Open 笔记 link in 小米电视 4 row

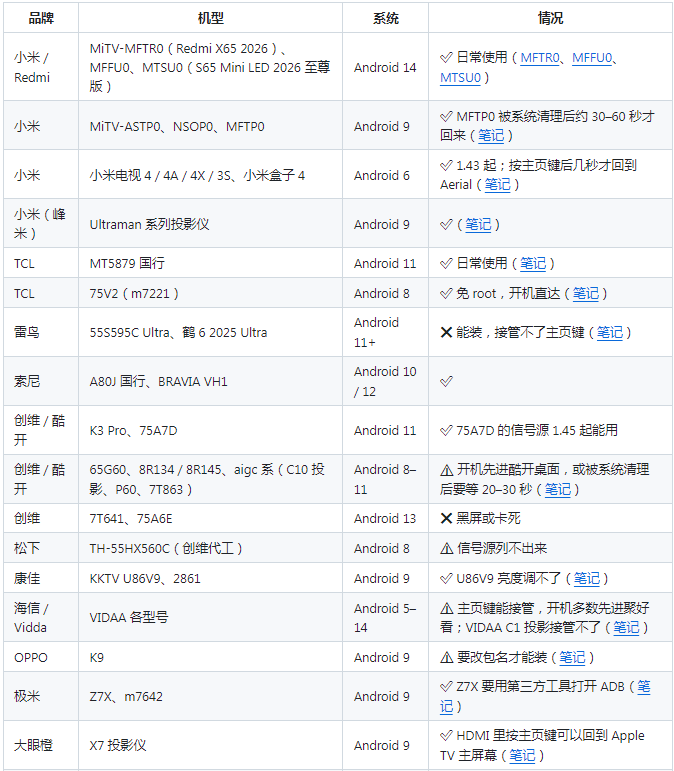tap(498, 184)
